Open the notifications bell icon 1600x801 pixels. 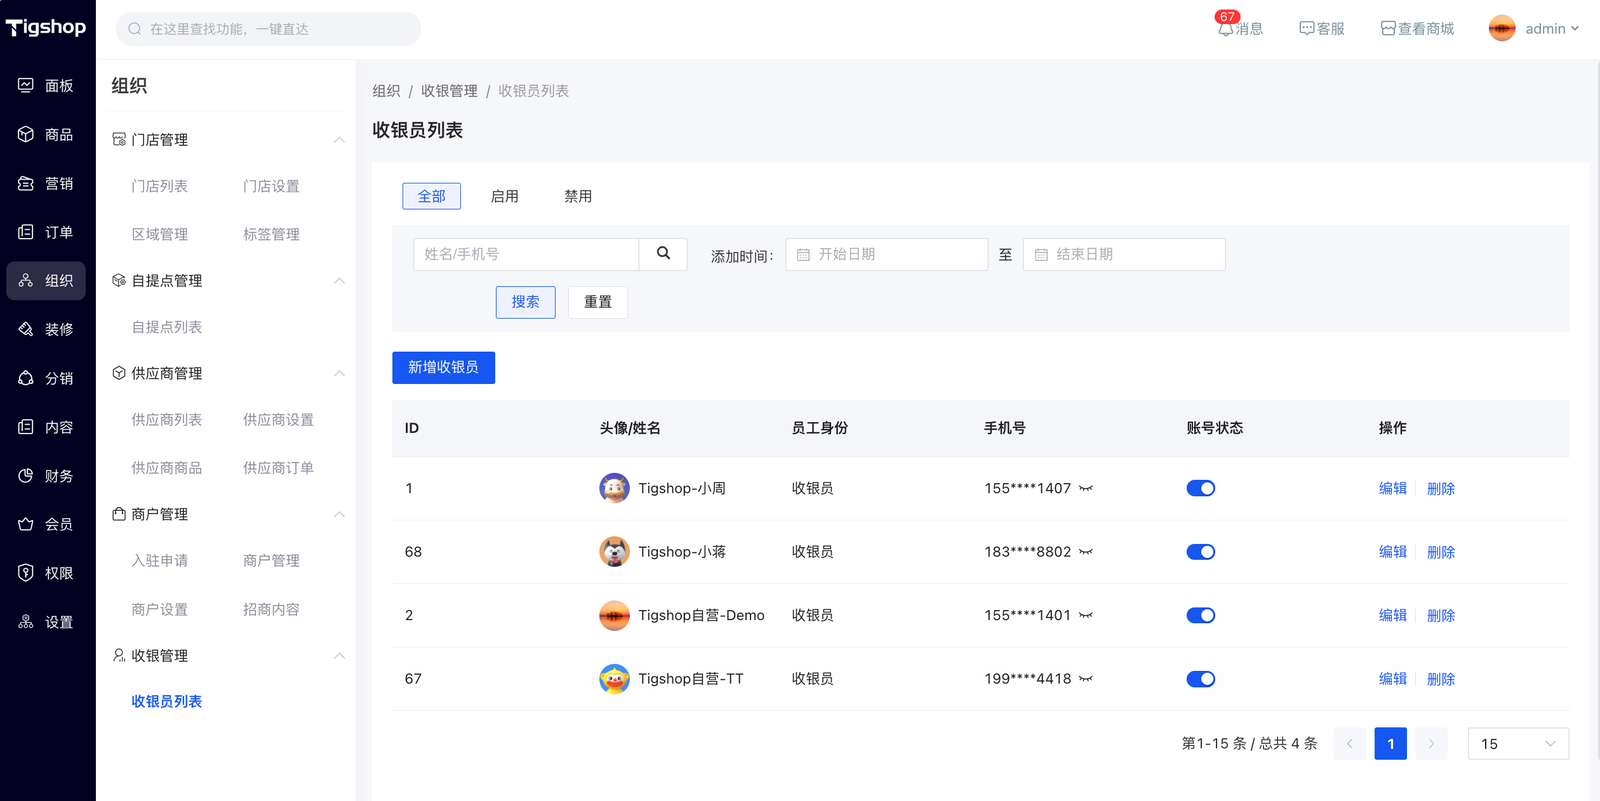pyautogui.click(x=1226, y=29)
